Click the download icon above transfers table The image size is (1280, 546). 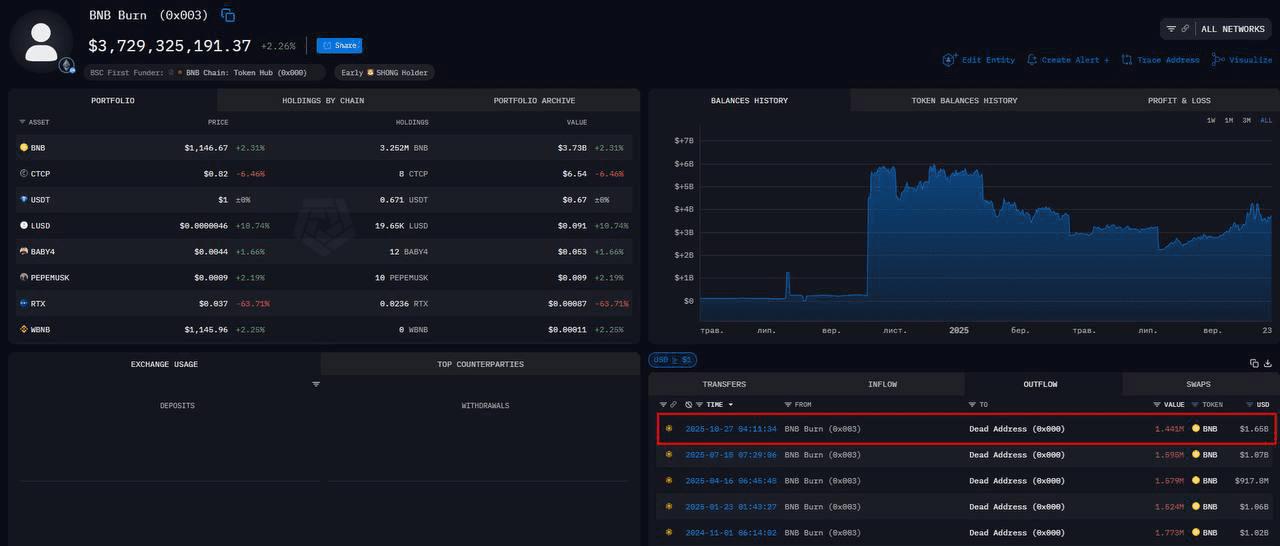(x=1268, y=363)
